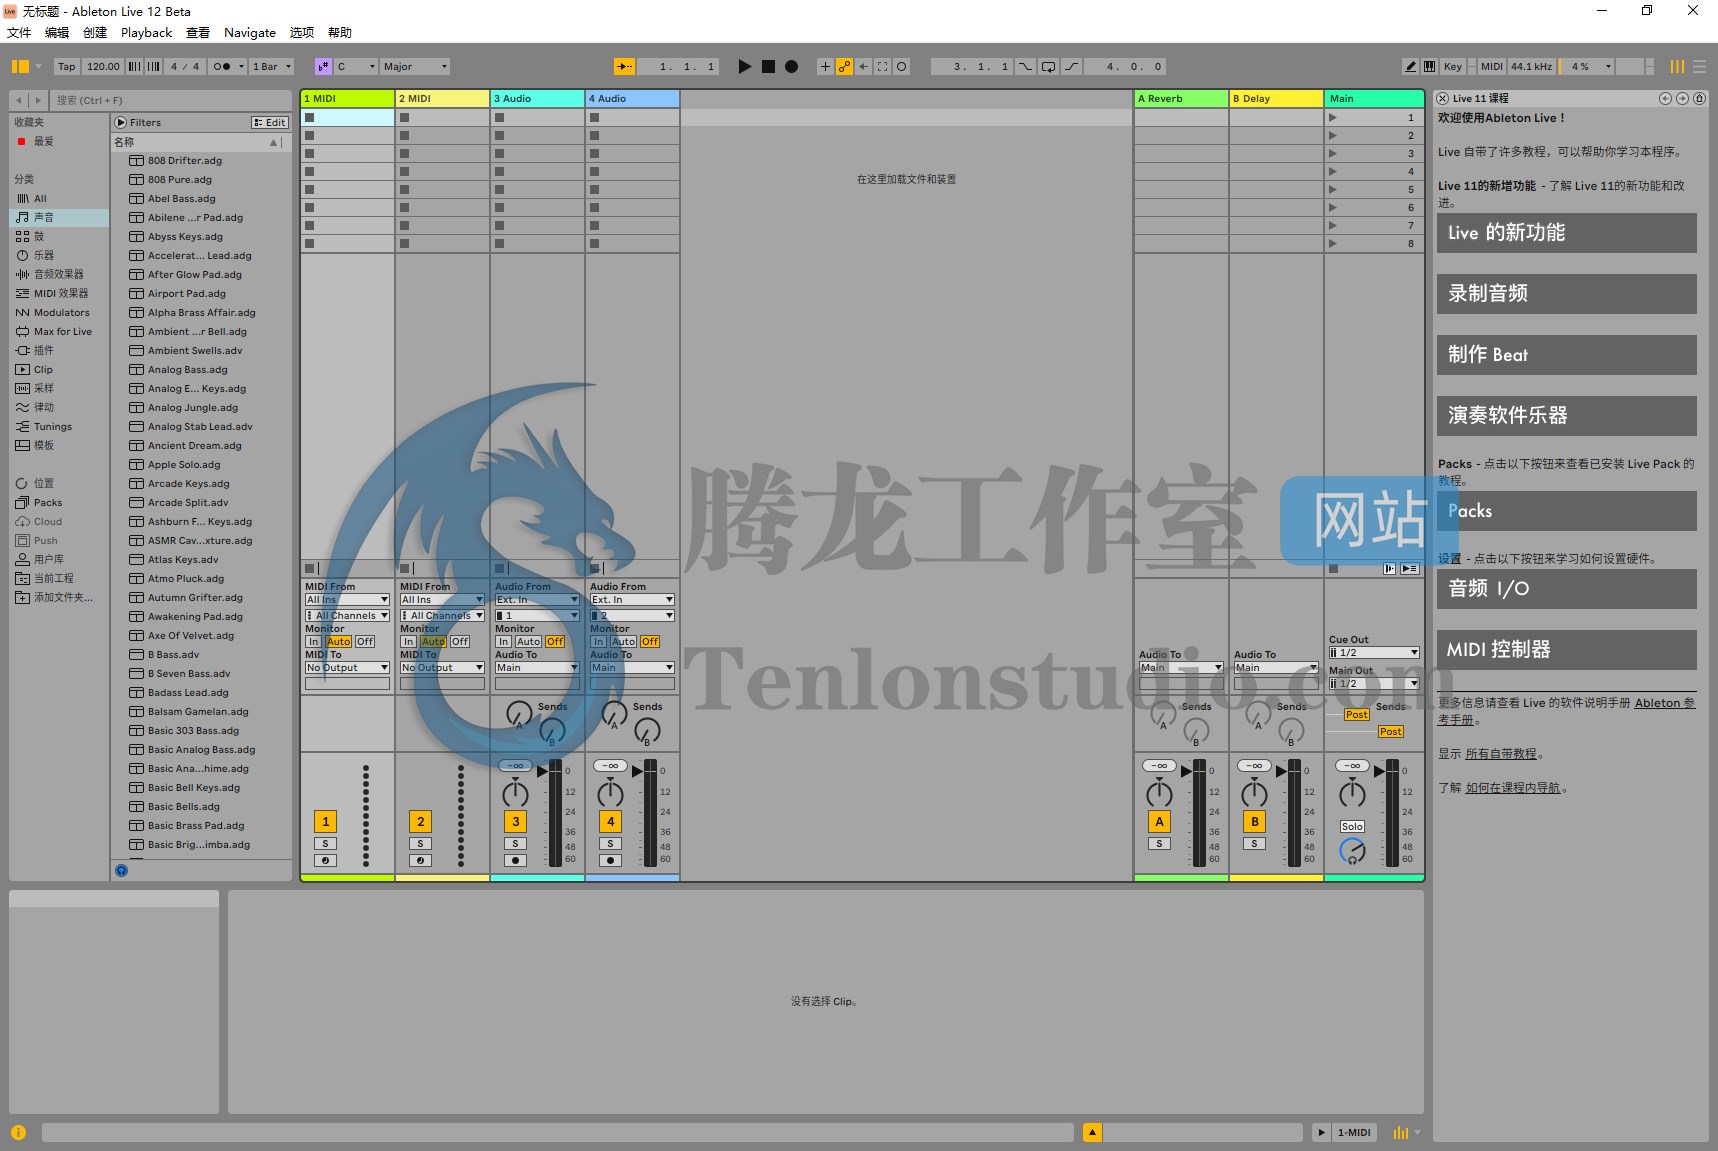
Task: Click the Tap tempo button
Action: [x=67, y=67]
